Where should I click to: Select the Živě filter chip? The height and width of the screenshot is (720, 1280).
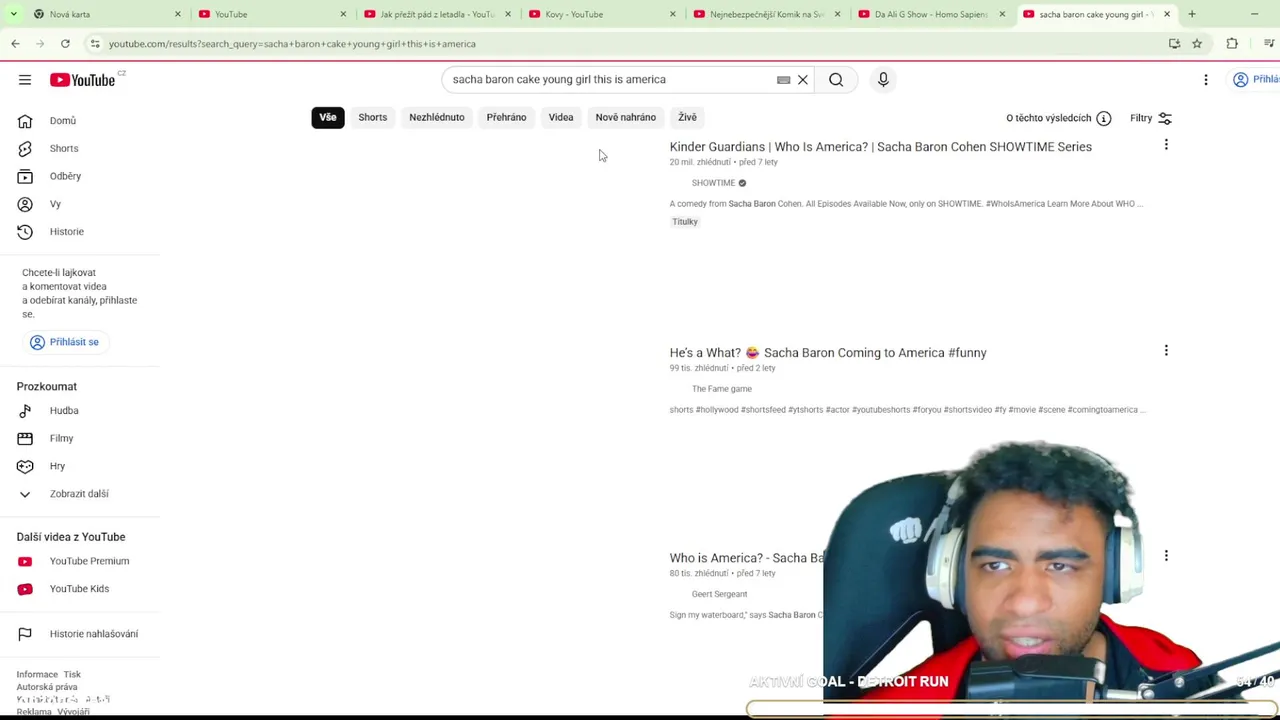click(687, 118)
